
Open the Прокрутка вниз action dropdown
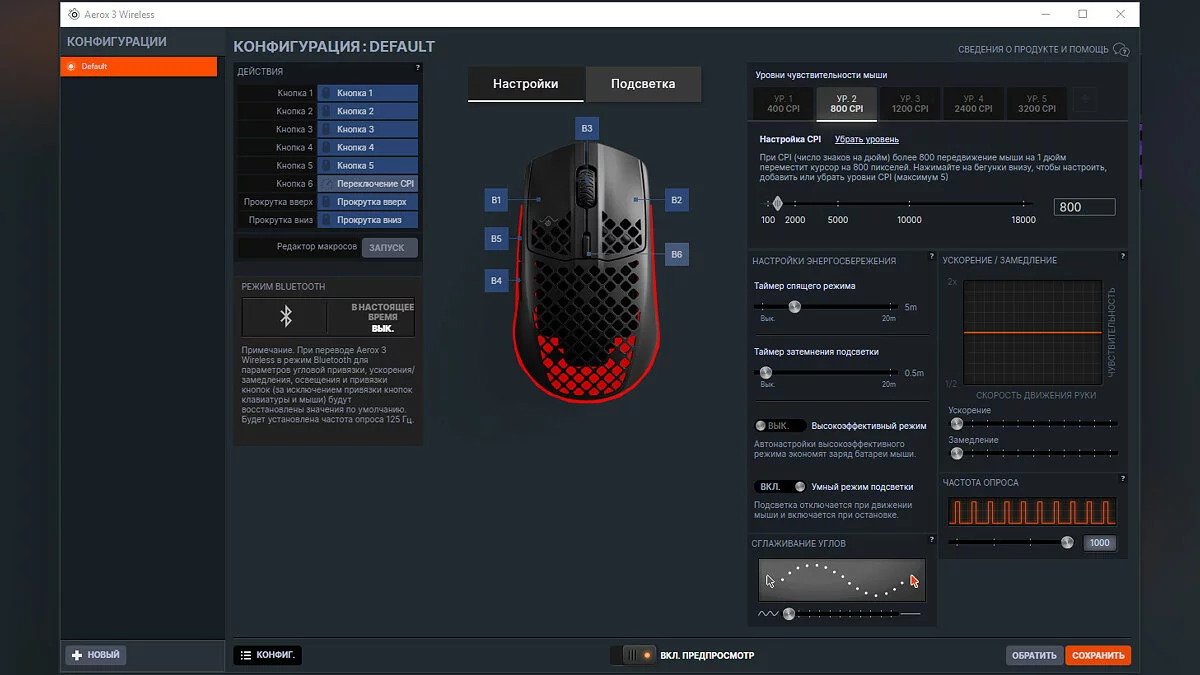pyautogui.click(x=367, y=220)
